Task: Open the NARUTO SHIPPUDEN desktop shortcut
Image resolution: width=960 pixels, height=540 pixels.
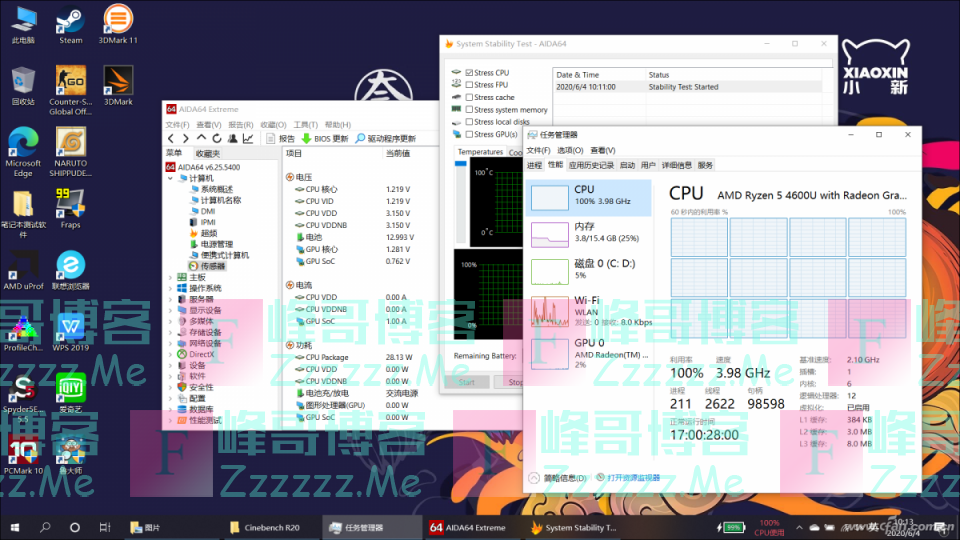Action: (70, 151)
